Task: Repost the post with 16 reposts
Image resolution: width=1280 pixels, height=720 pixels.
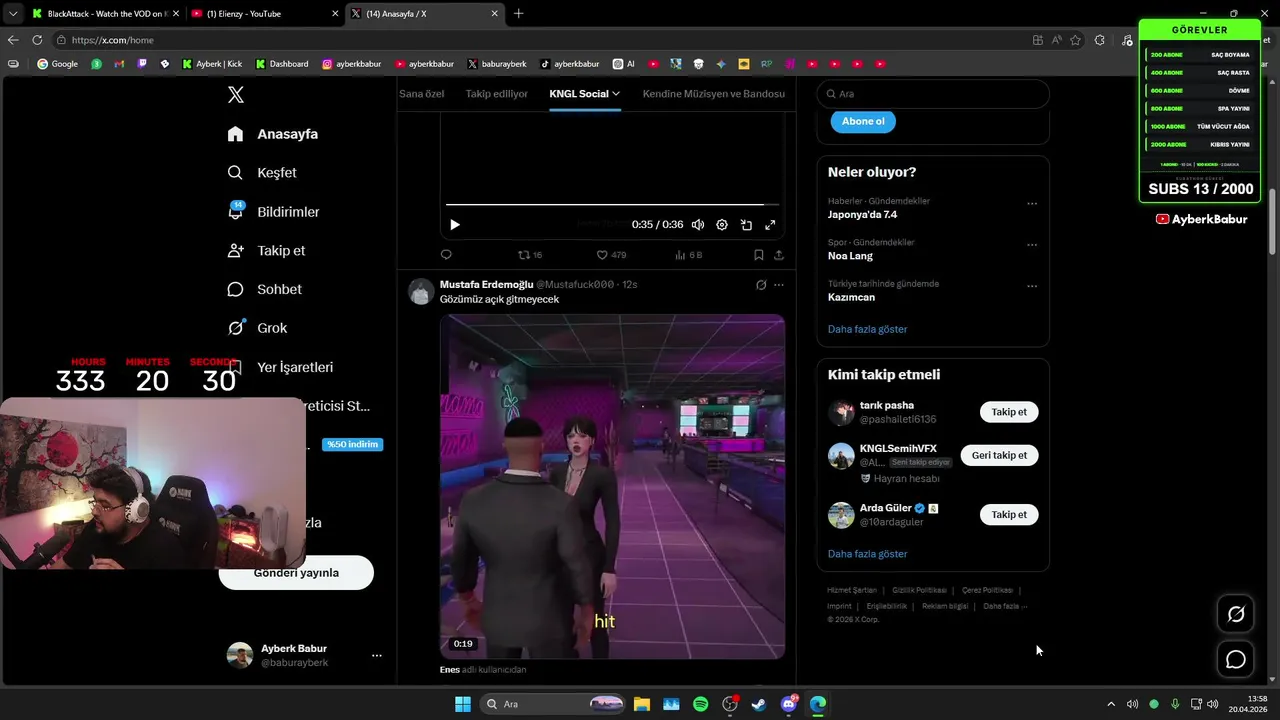Action: tap(529, 255)
